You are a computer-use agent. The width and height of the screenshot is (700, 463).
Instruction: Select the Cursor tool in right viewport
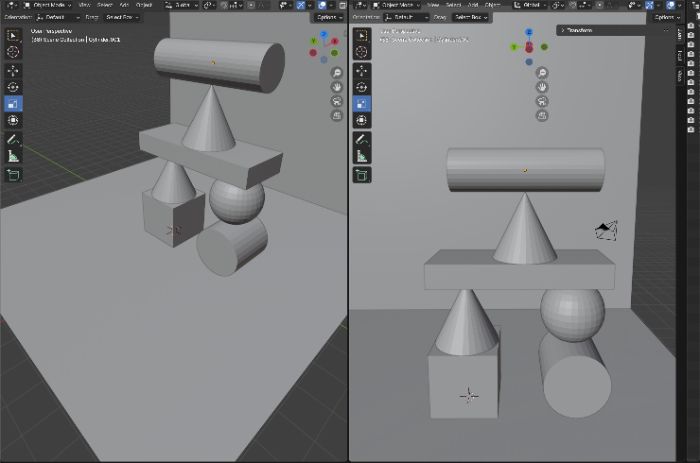(362, 52)
